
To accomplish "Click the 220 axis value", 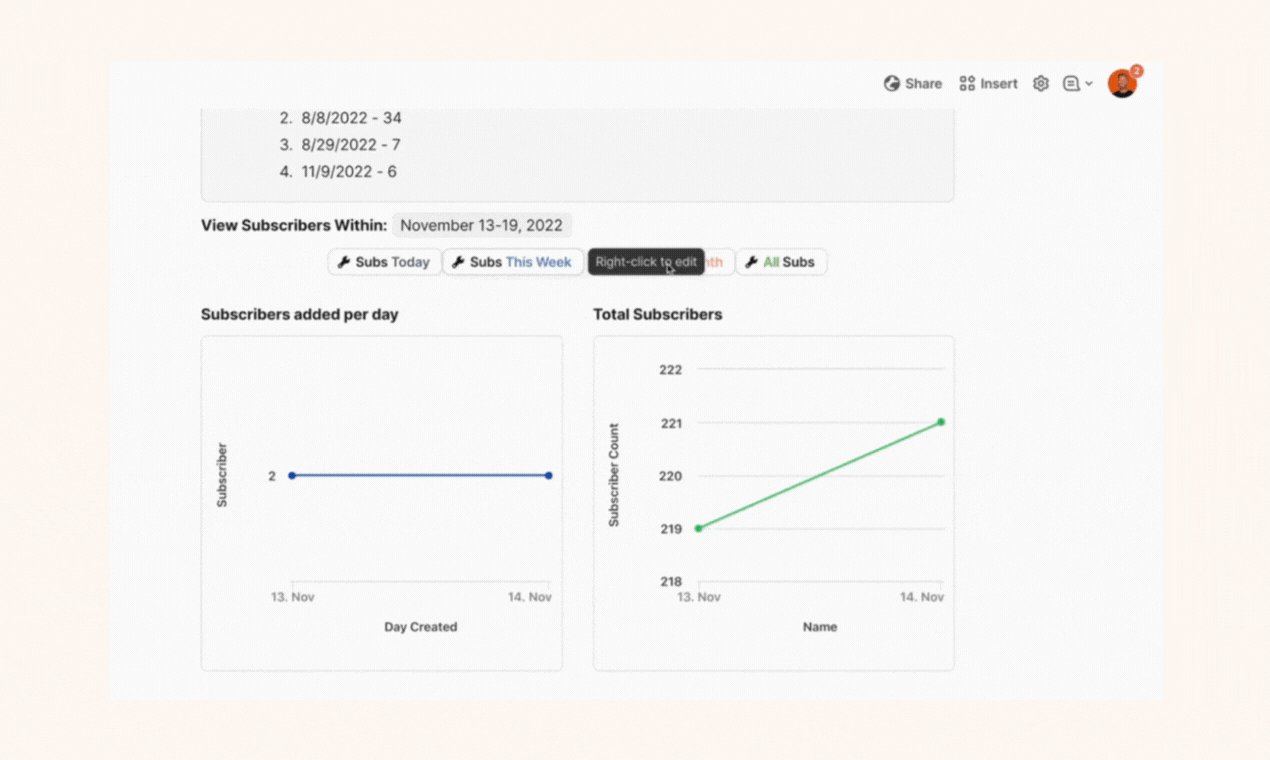I will pyautogui.click(x=670, y=476).
